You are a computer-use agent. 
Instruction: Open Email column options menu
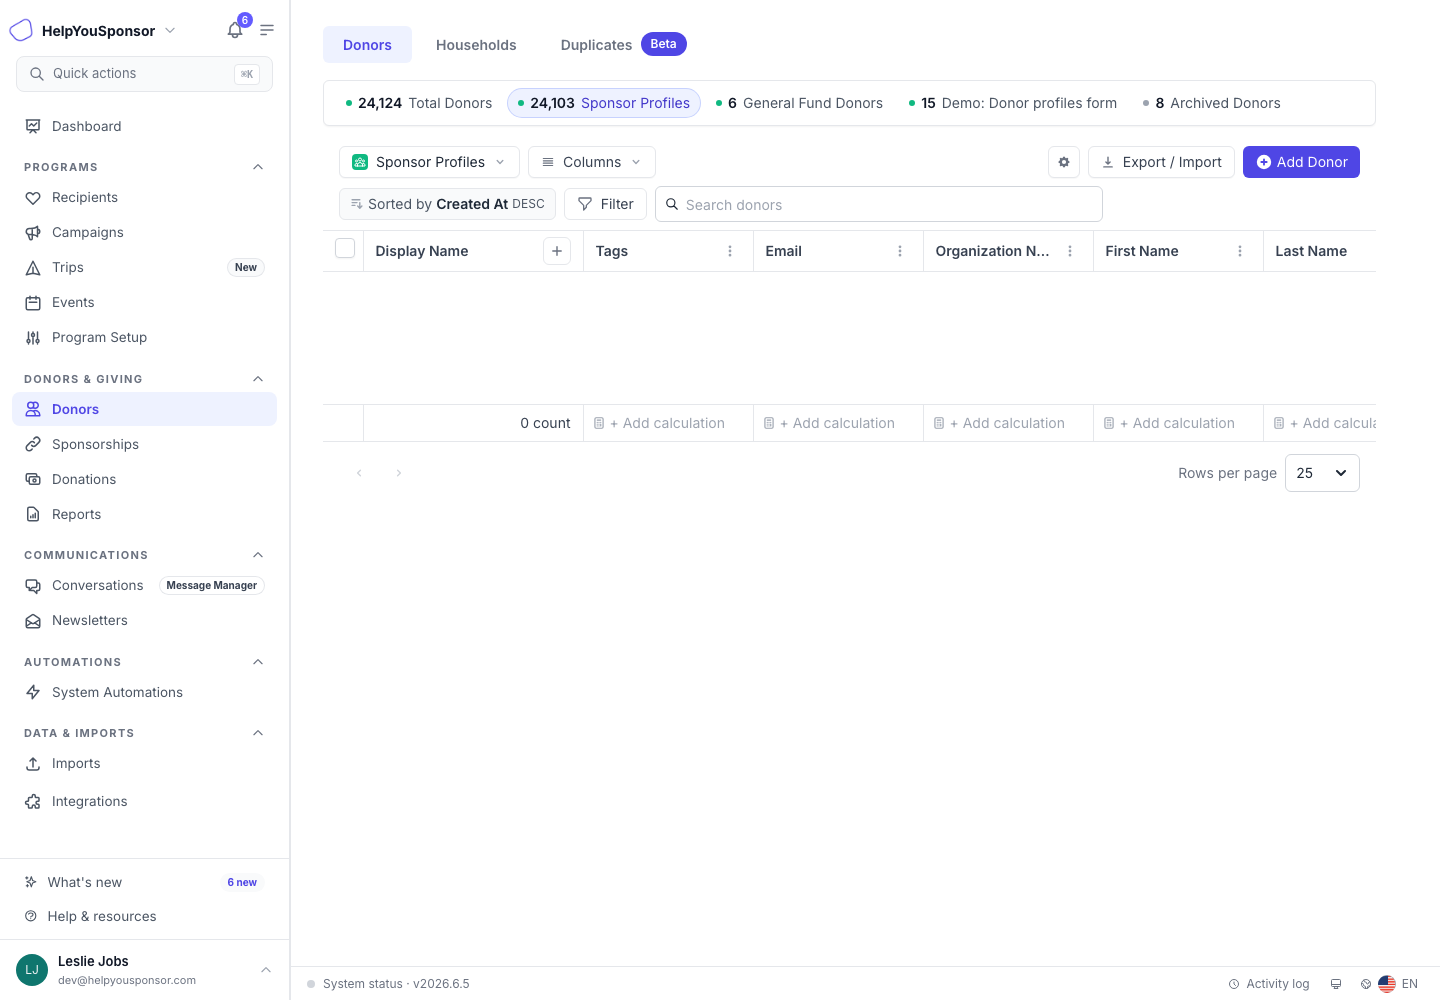point(900,251)
